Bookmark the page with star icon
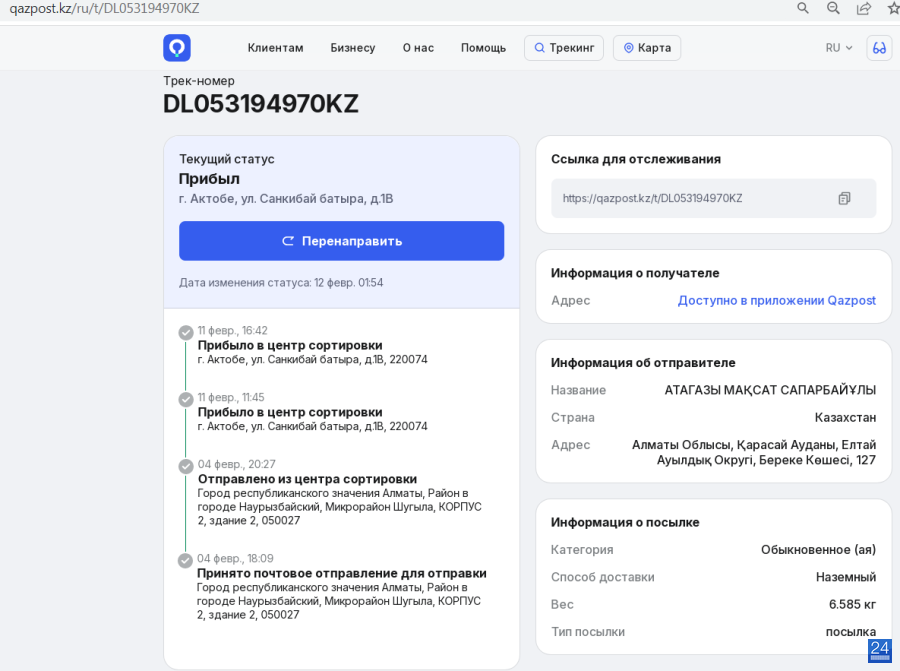 click(894, 8)
